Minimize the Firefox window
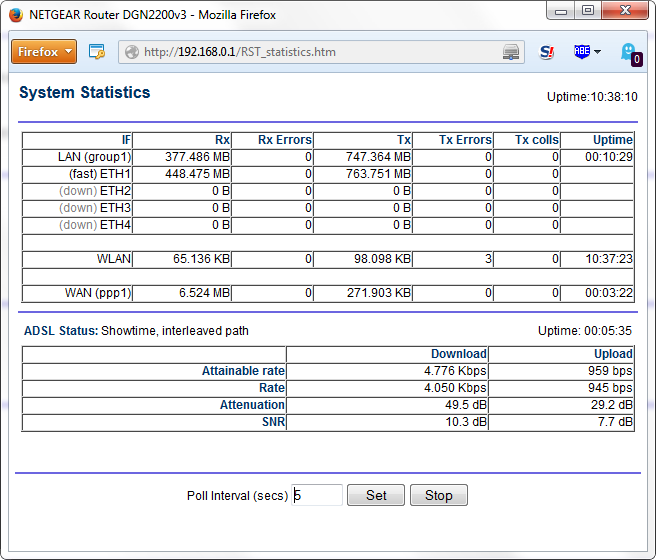656x560 pixels. [563, 11]
